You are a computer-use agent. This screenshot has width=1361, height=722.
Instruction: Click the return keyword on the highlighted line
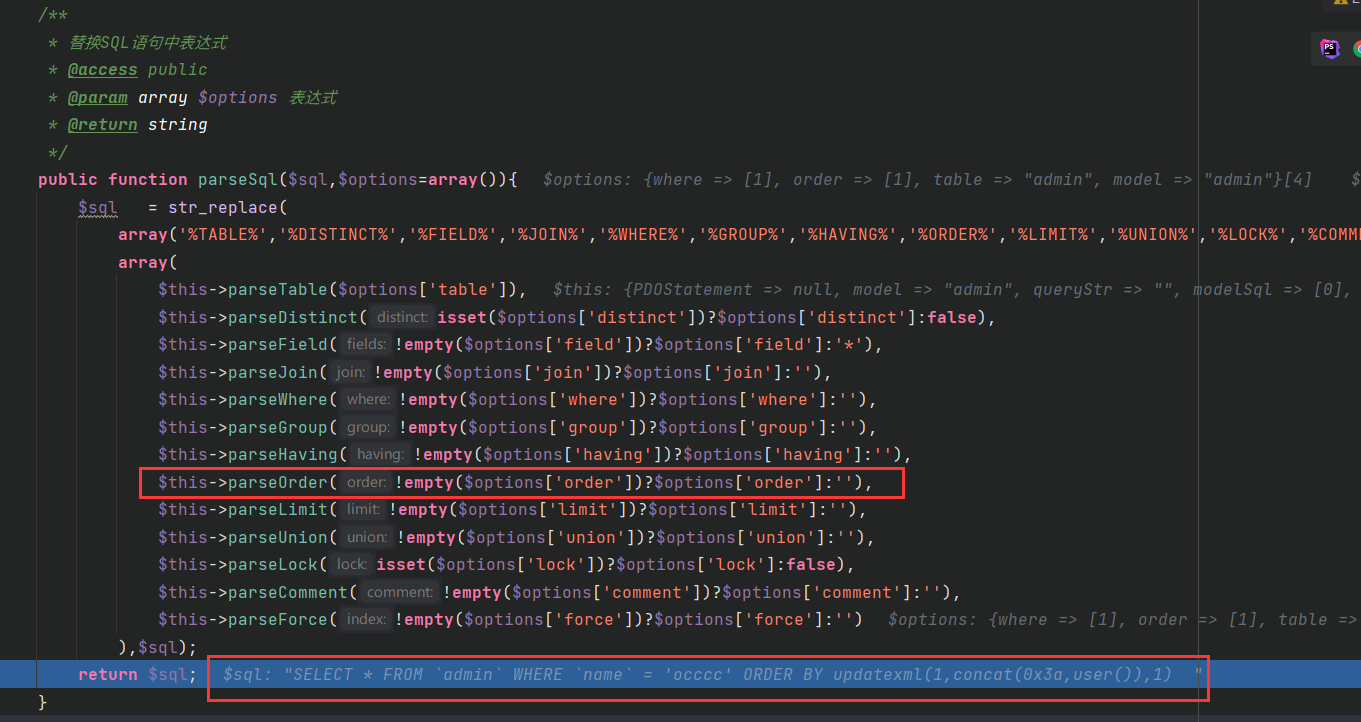108,675
